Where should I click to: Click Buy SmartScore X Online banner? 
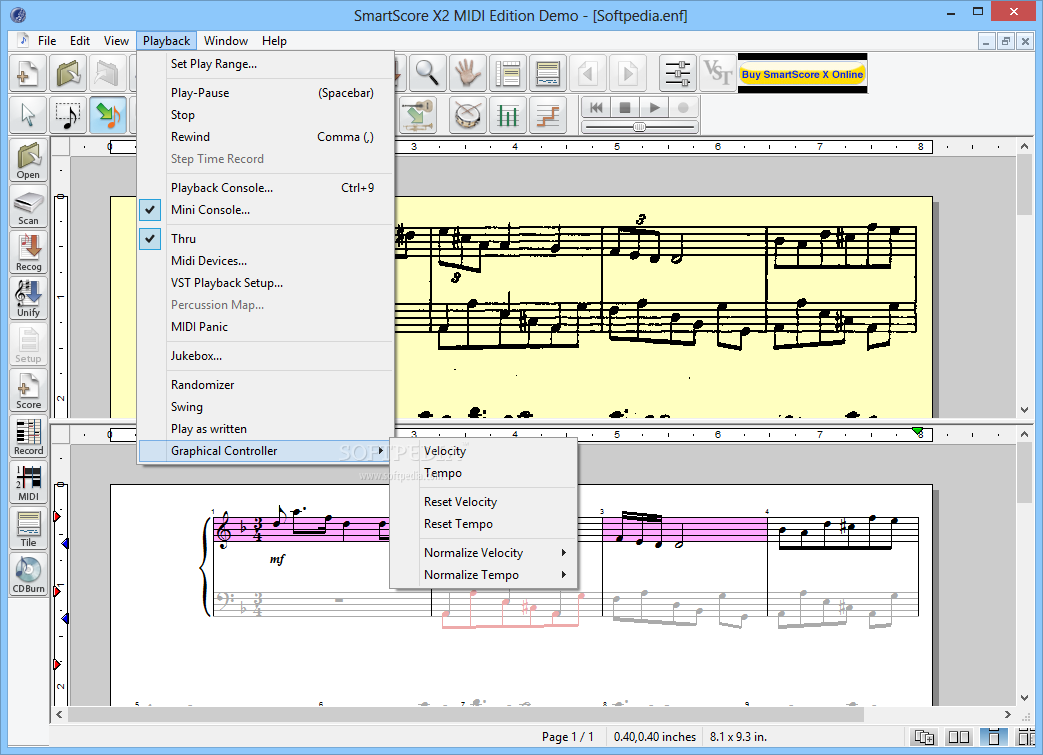(x=802, y=74)
